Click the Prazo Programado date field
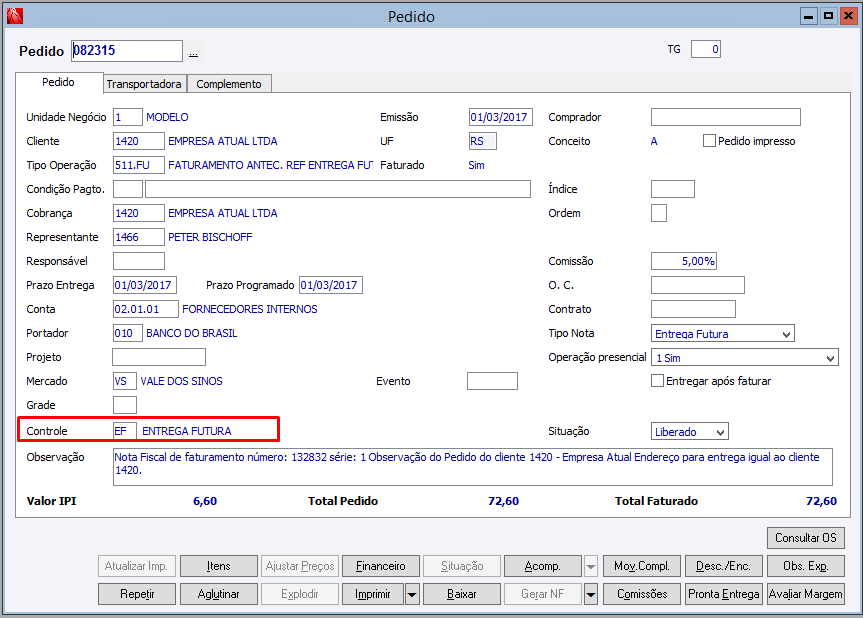The height and width of the screenshot is (618, 863). point(331,285)
